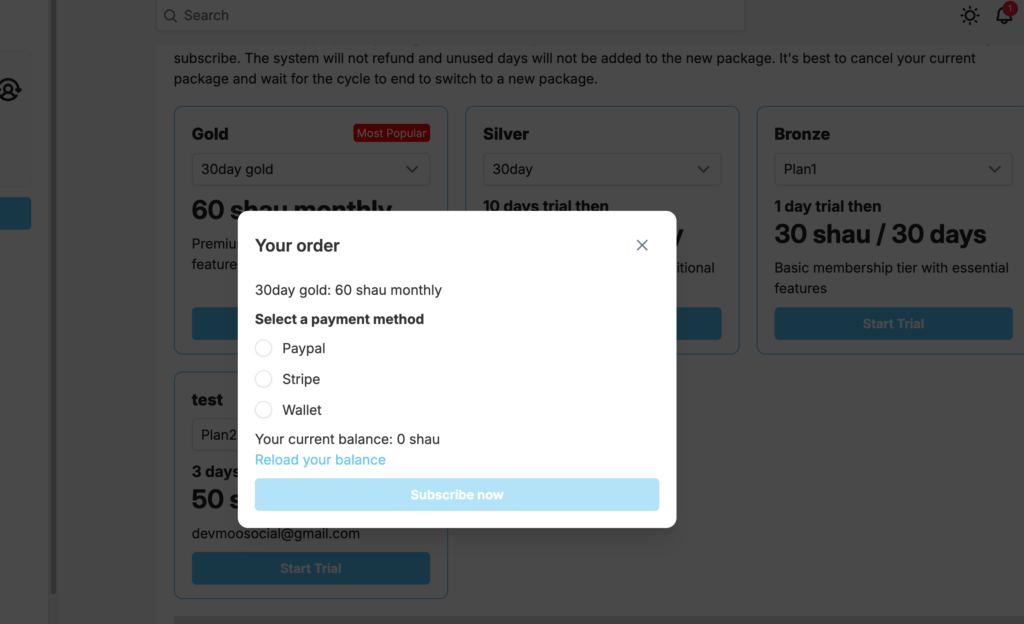Click Reload your balance link
The width and height of the screenshot is (1024, 624).
(x=320, y=460)
